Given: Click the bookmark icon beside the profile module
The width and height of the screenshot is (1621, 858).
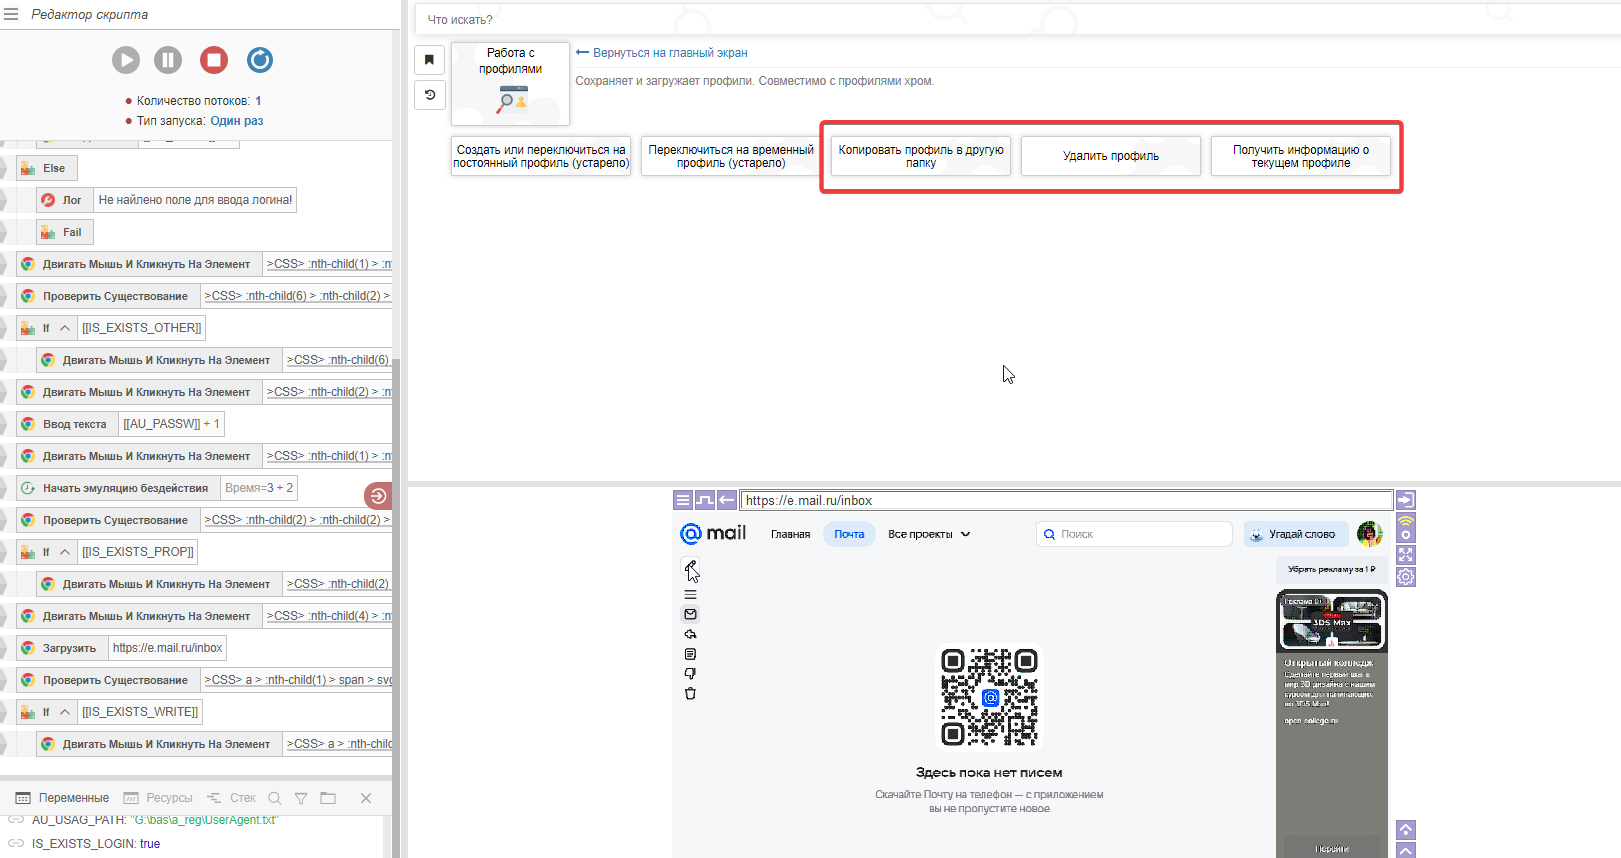Looking at the screenshot, I should [429, 60].
